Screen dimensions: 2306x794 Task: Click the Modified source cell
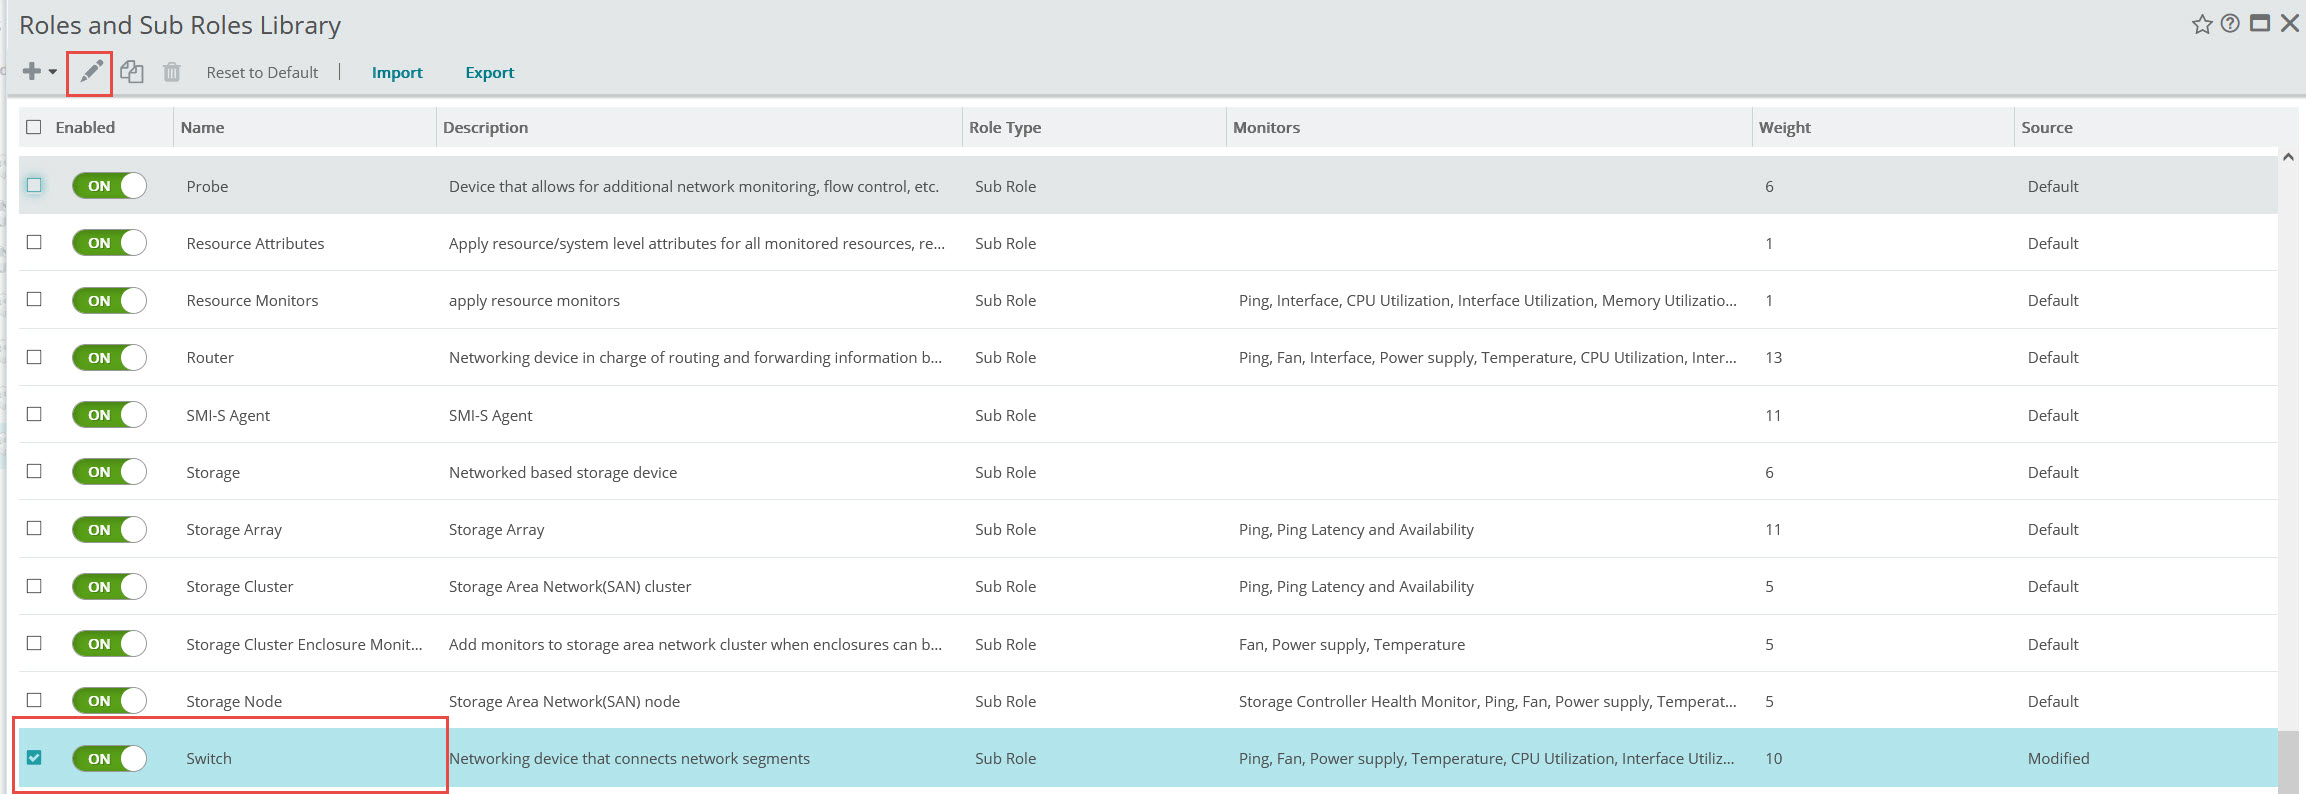click(2058, 758)
